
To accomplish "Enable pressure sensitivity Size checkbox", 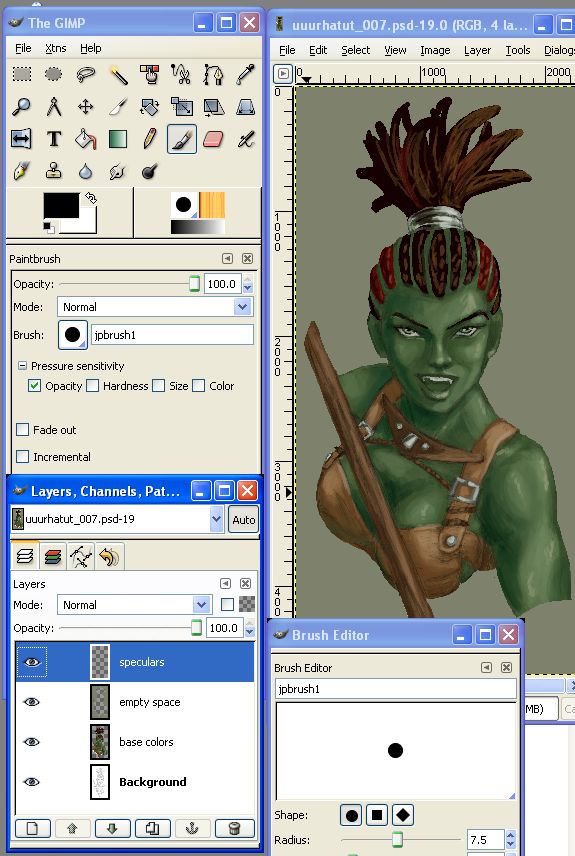I will [158, 386].
